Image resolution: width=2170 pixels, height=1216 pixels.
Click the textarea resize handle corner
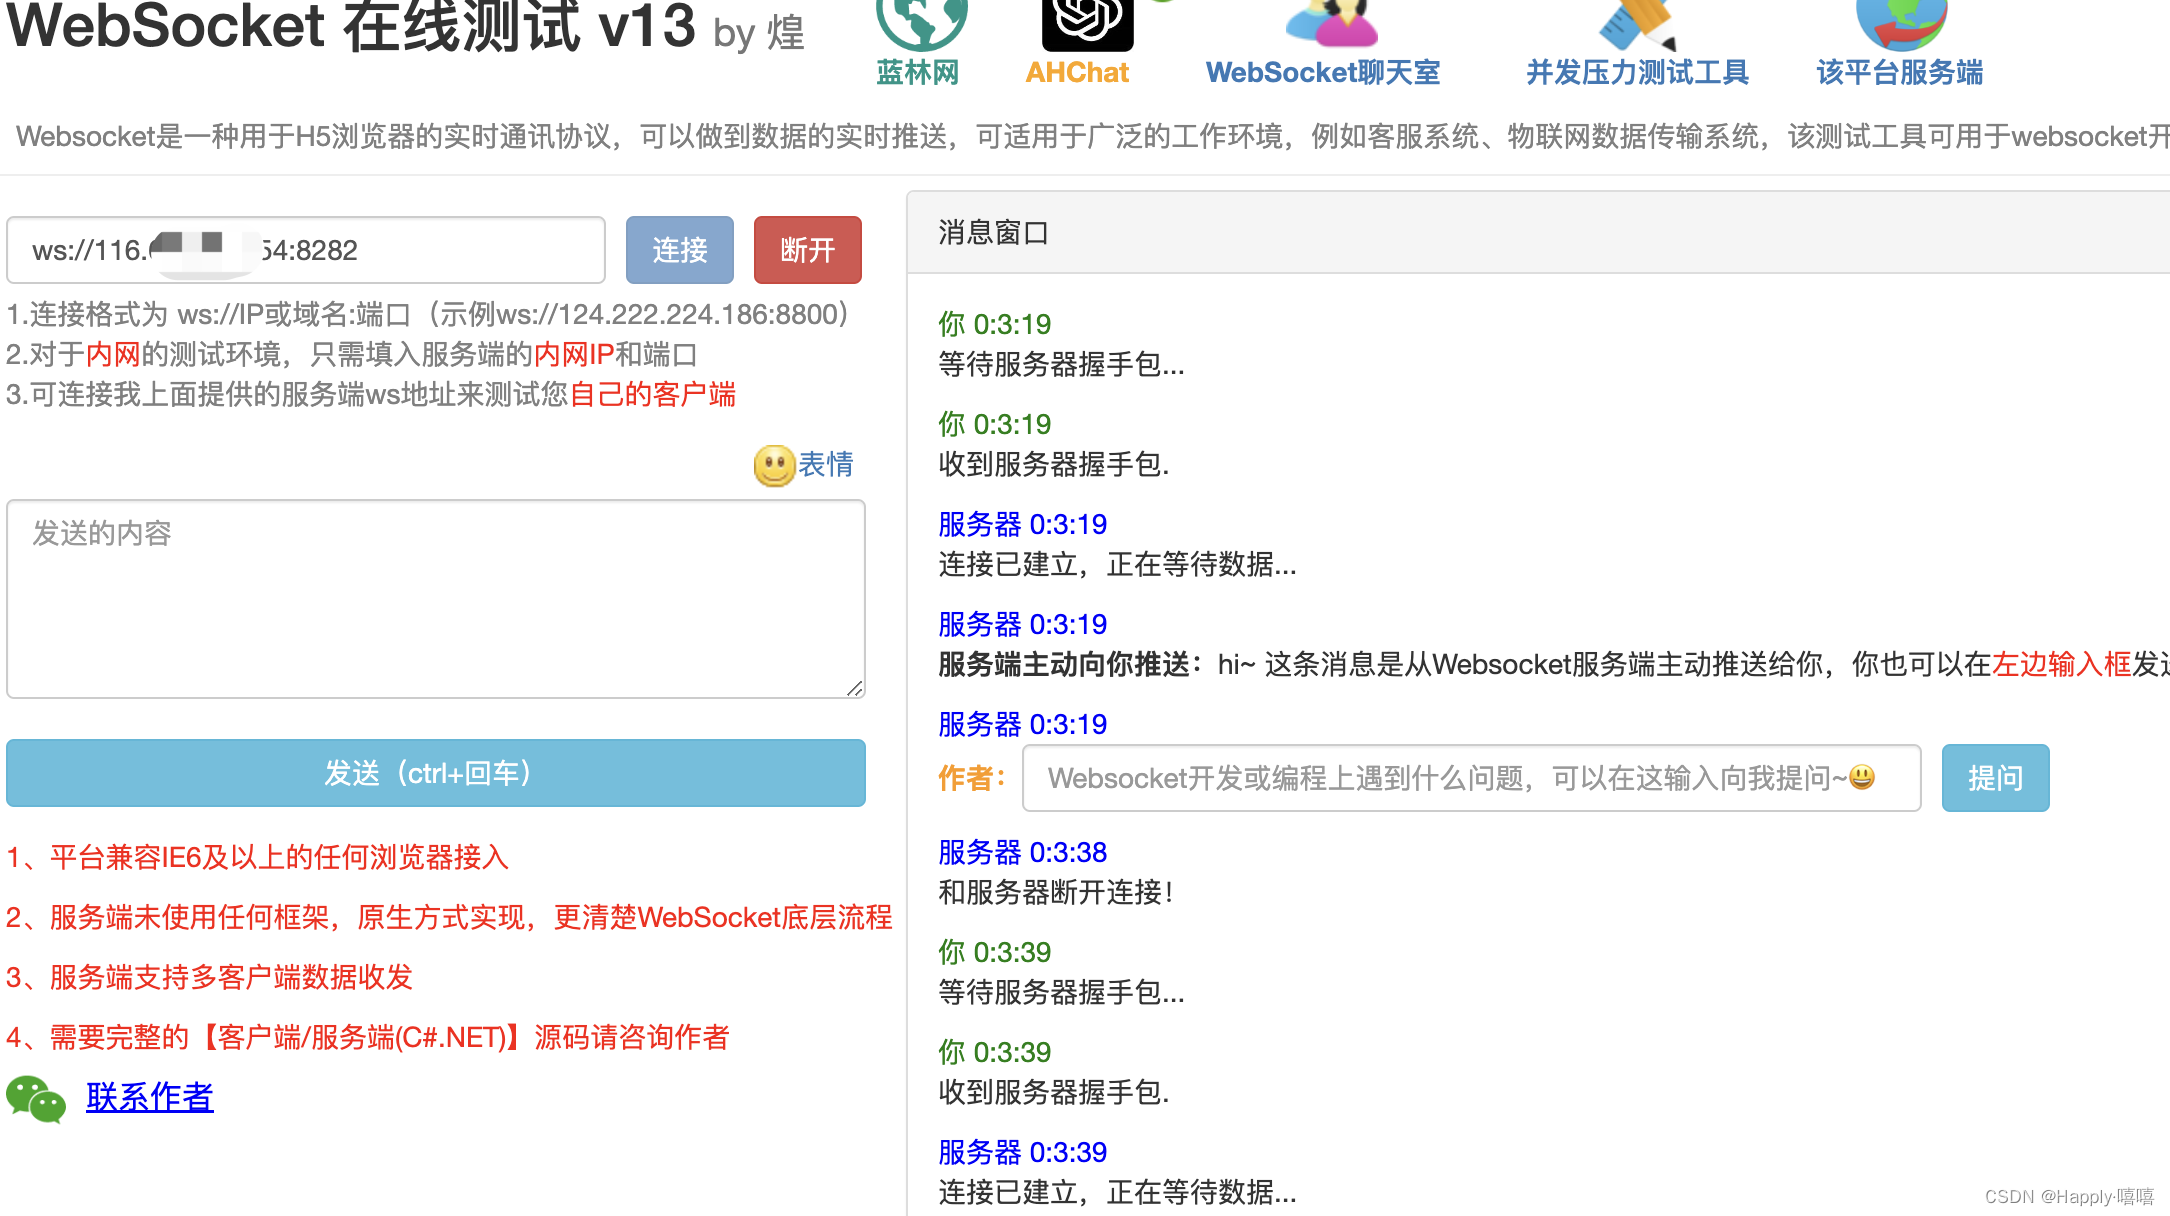[x=854, y=688]
